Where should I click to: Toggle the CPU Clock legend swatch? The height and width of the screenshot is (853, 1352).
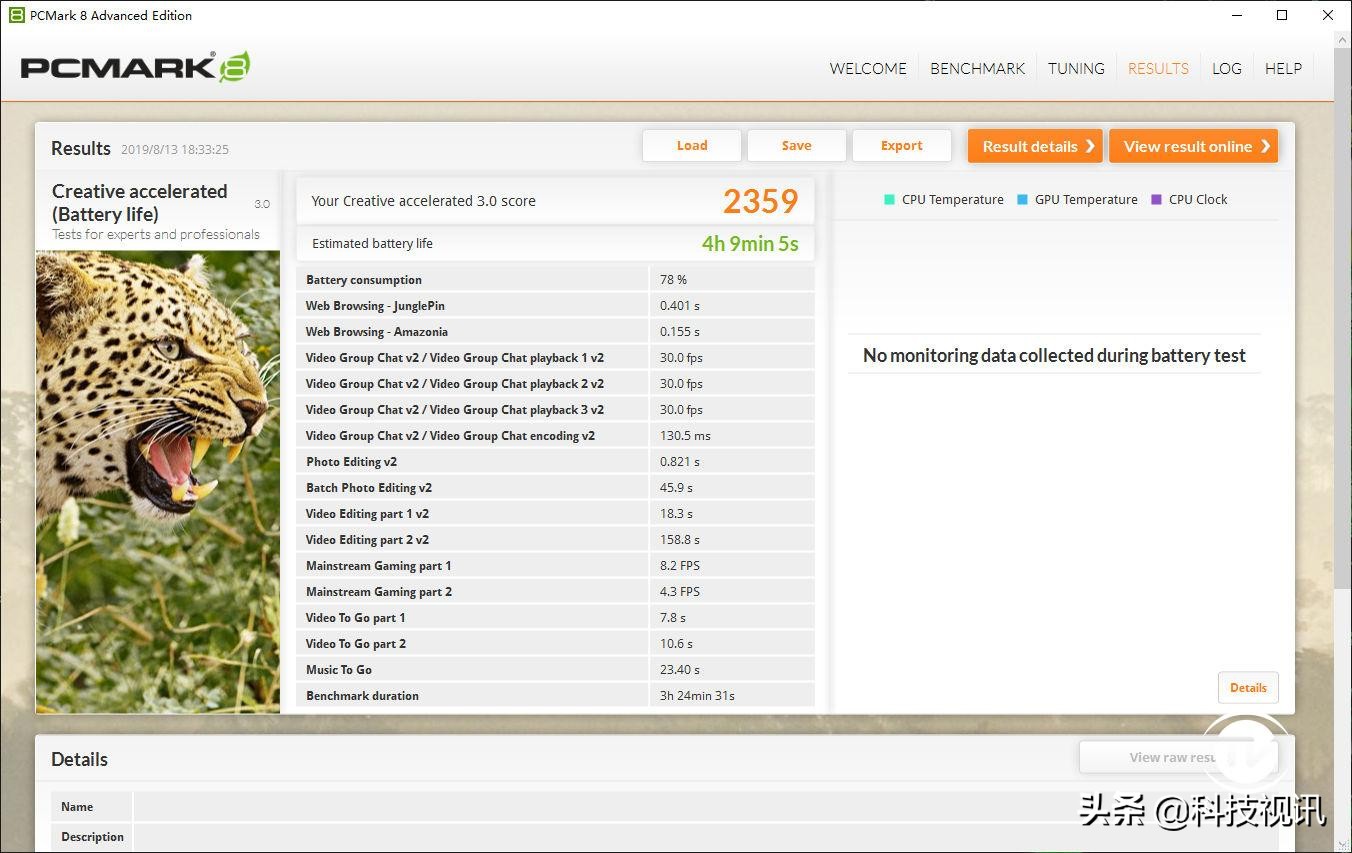coord(1156,199)
